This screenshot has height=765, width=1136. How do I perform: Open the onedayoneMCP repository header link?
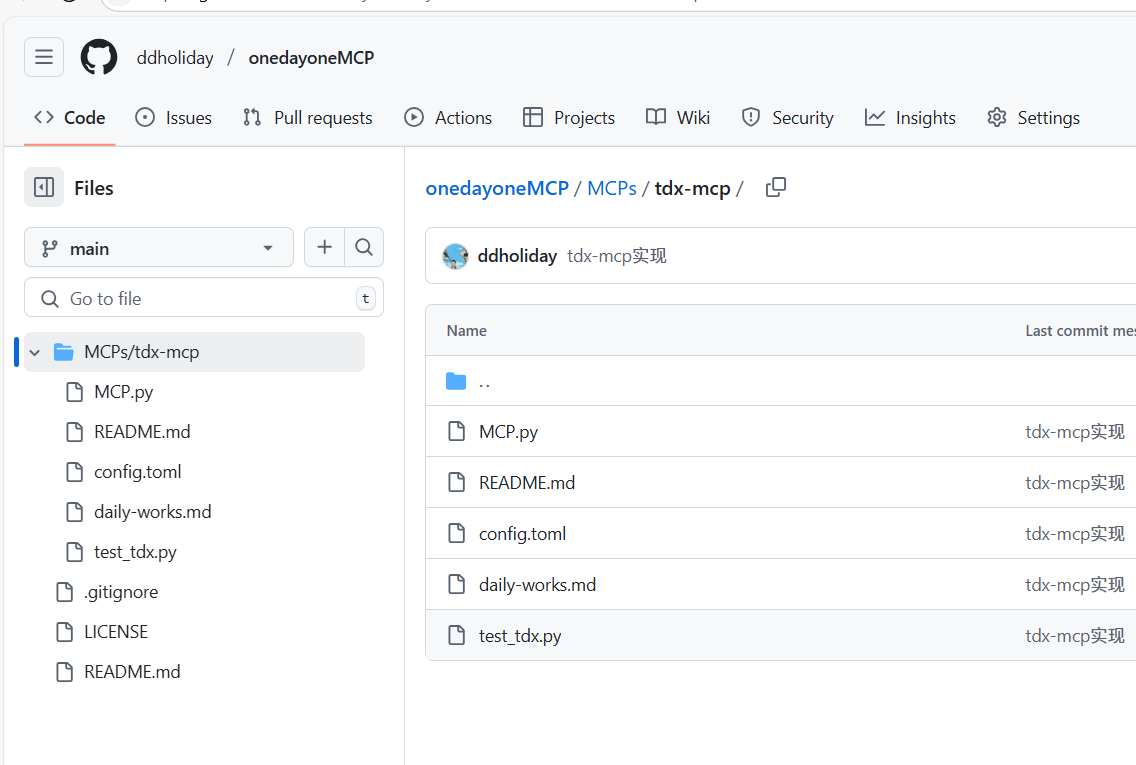pos(311,58)
